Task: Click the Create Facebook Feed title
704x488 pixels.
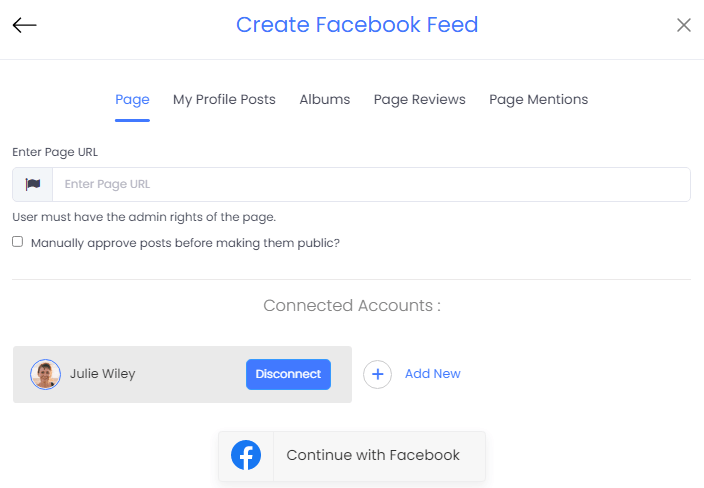Action: 357,24
